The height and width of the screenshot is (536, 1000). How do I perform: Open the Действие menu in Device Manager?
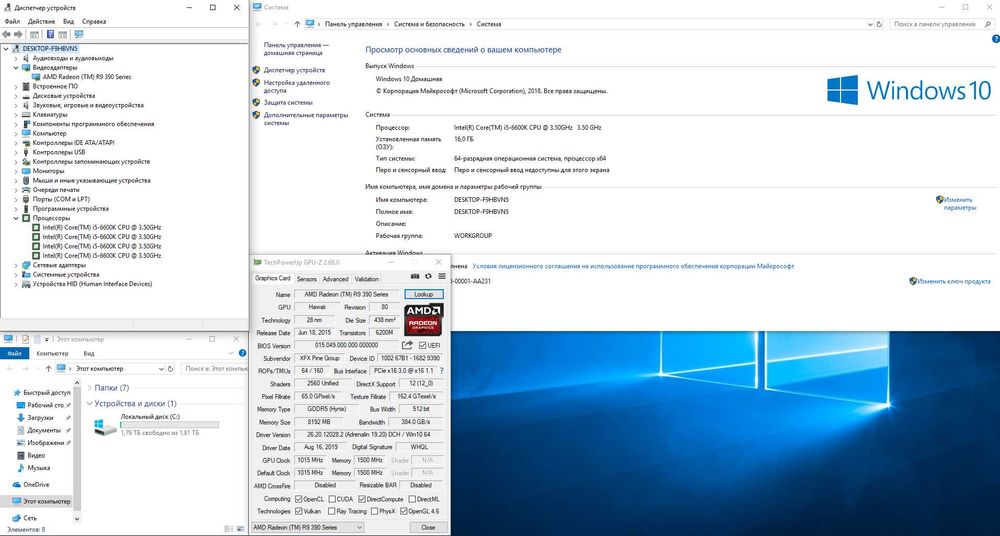pyautogui.click(x=41, y=21)
